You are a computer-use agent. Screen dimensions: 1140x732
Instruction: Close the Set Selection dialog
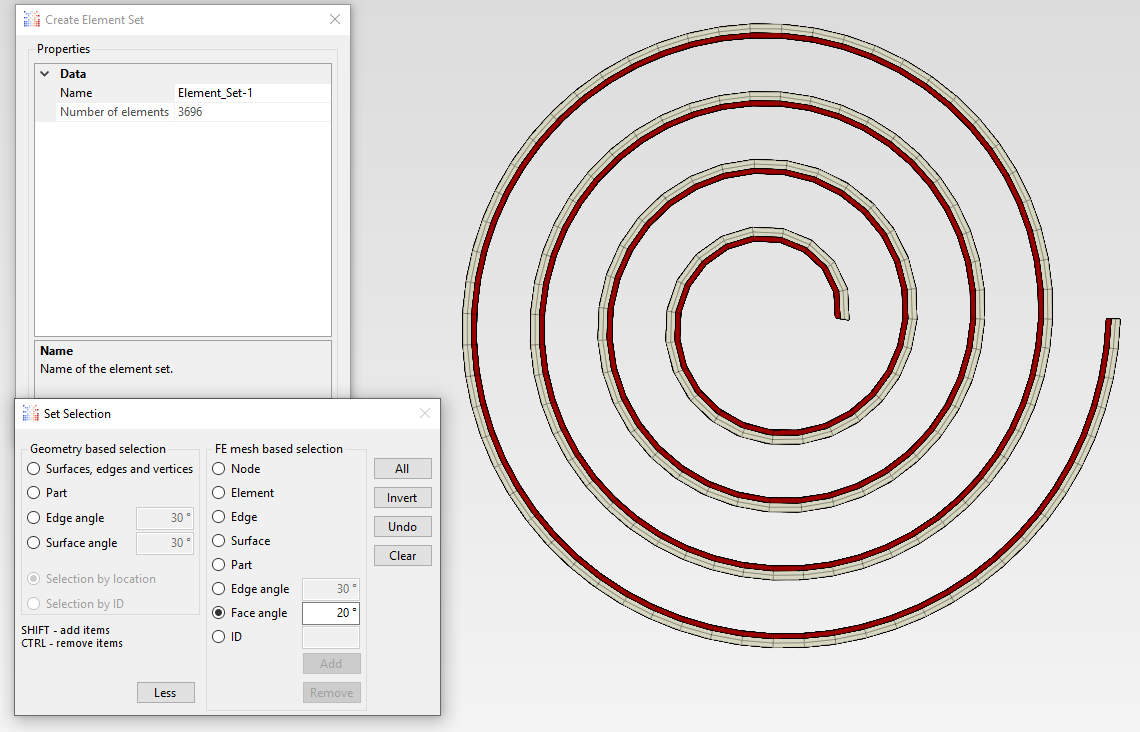(425, 414)
